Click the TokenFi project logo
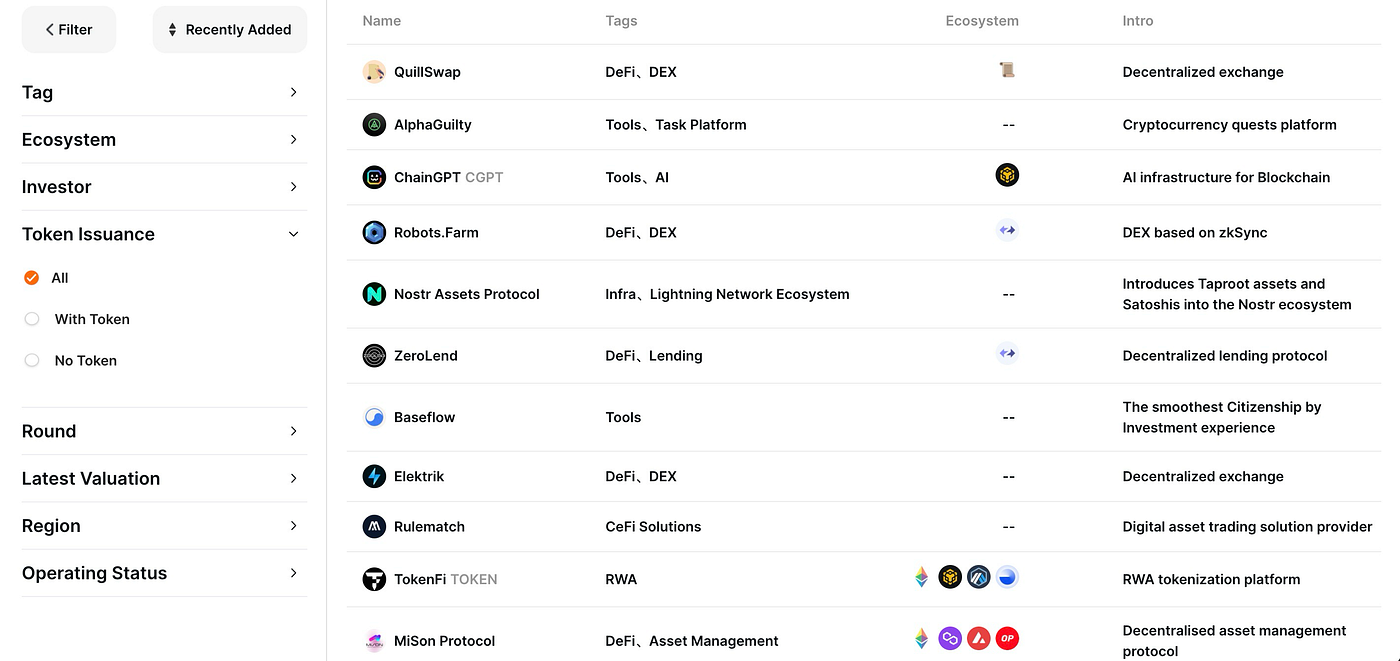Viewport: 1400px width, 661px height. (x=374, y=579)
